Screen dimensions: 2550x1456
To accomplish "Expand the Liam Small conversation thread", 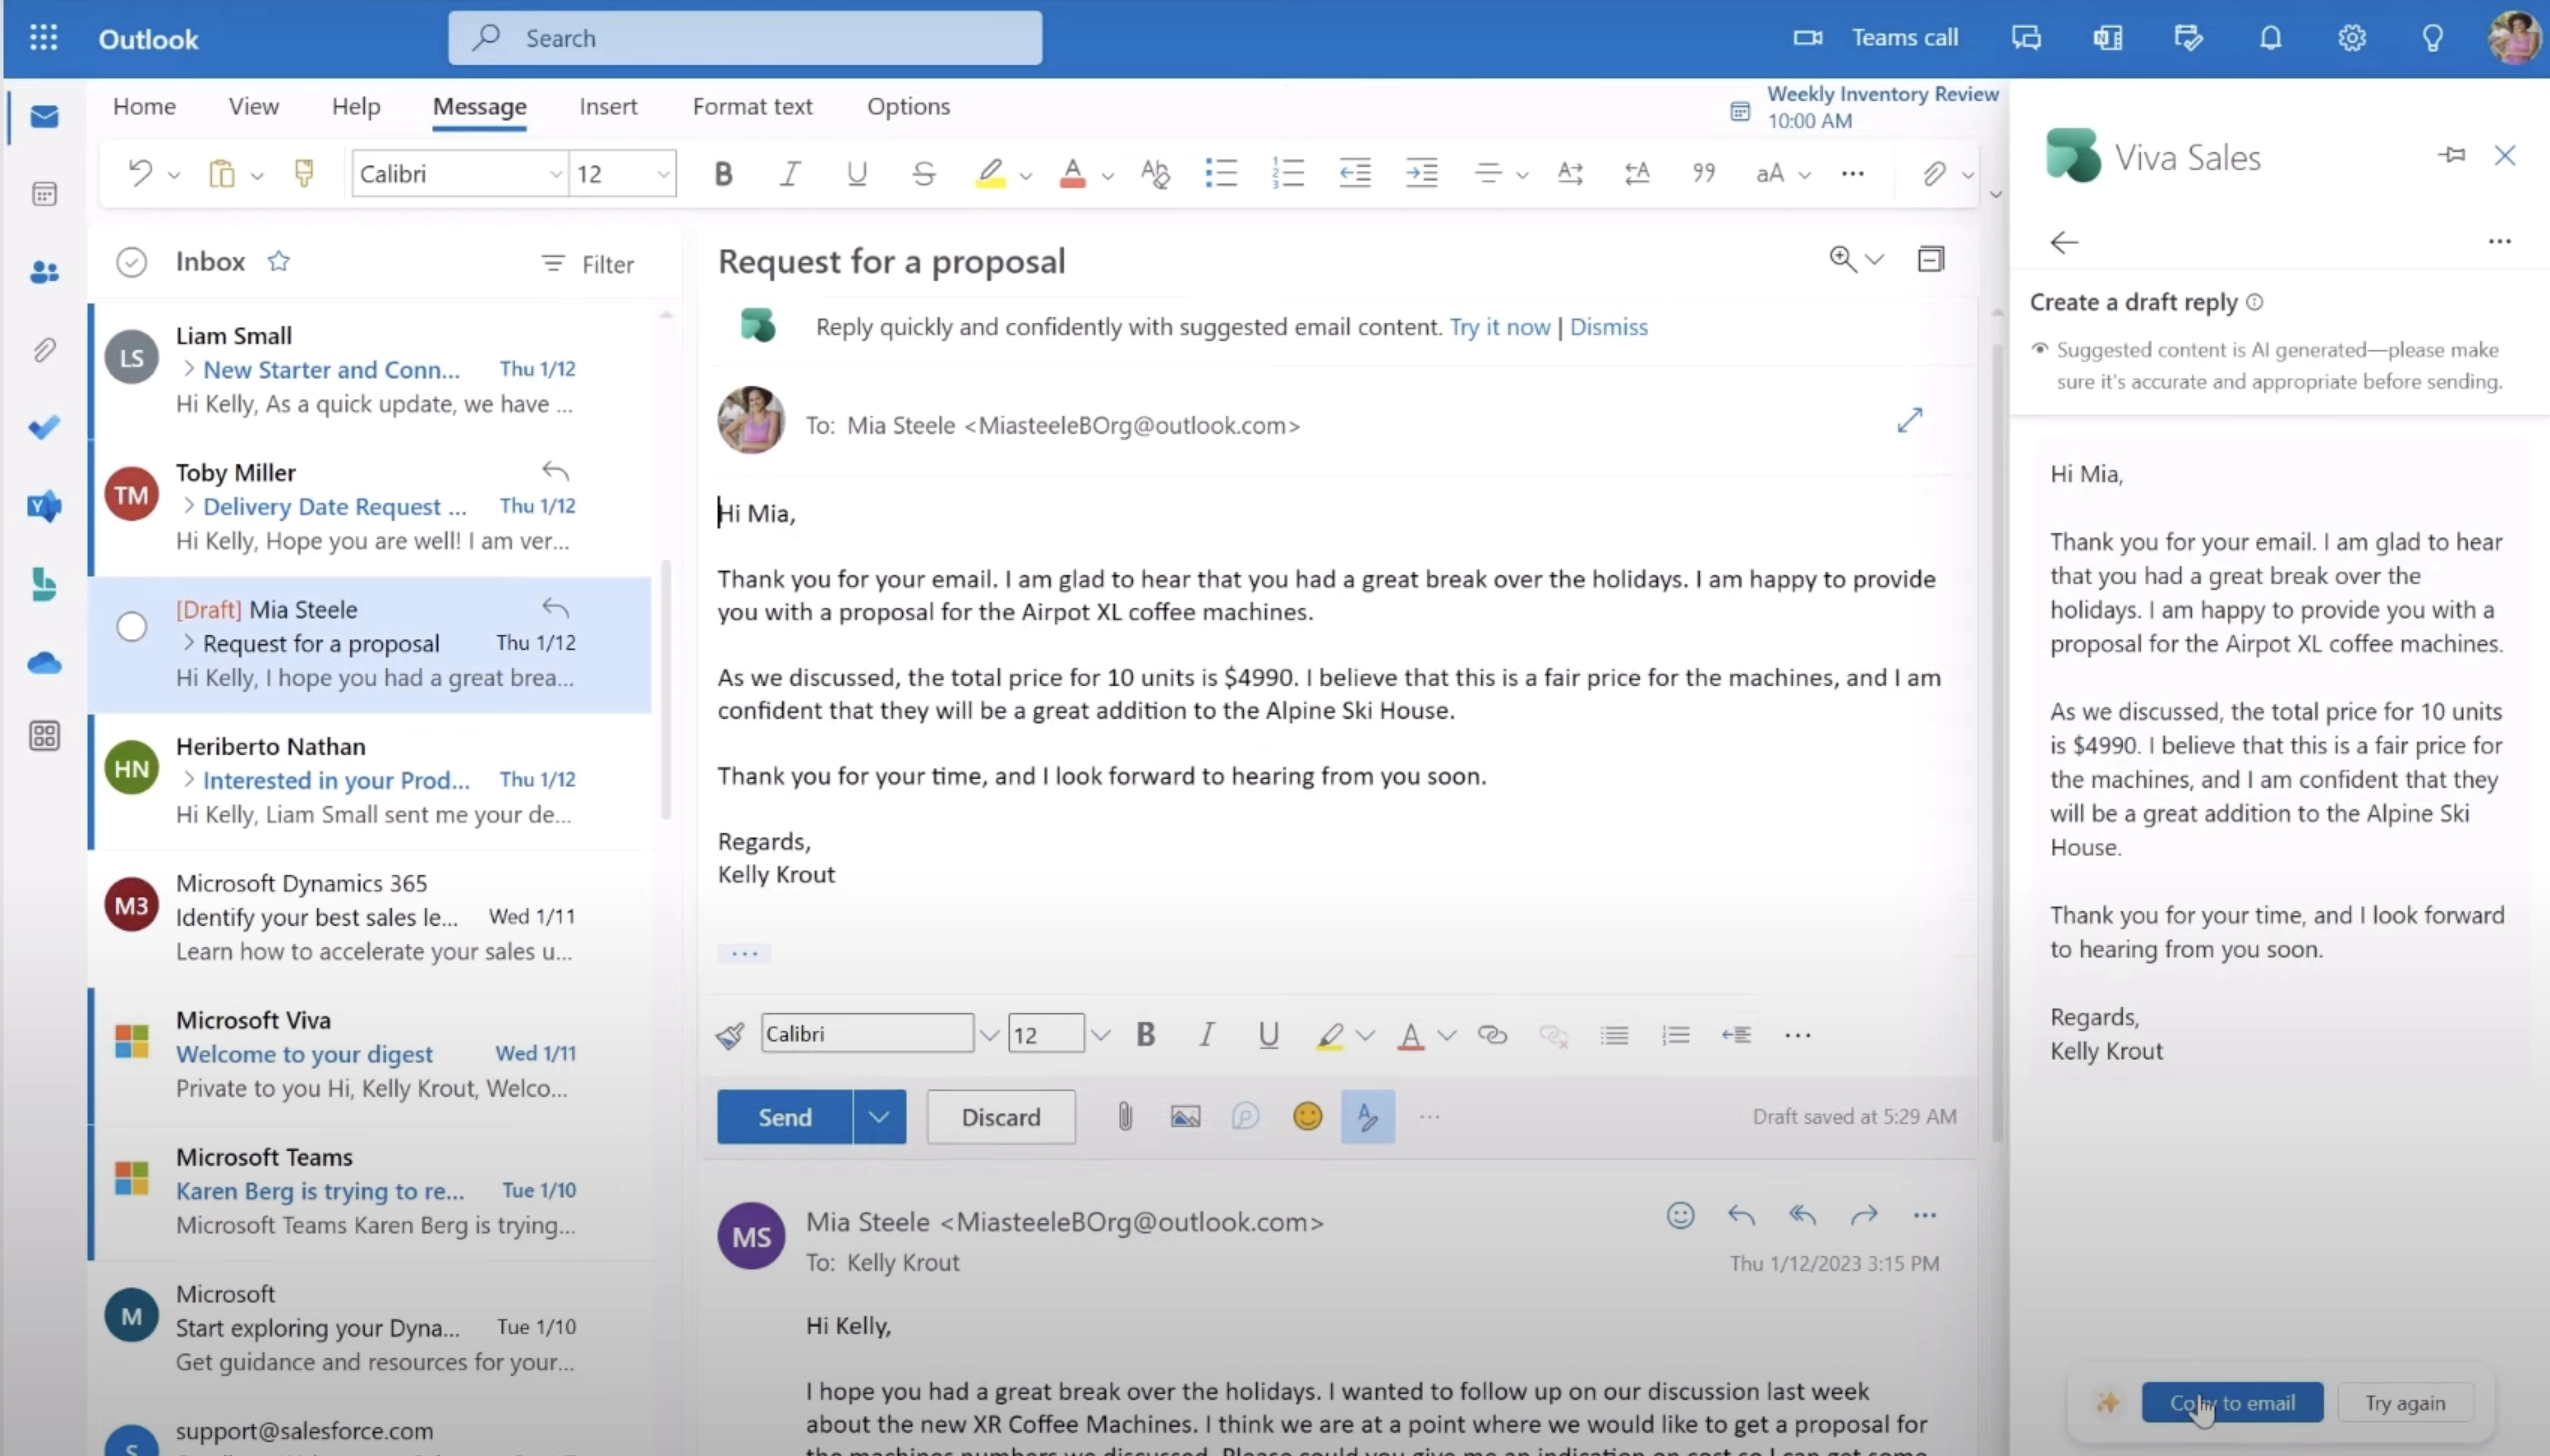I will click(x=188, y=369).
